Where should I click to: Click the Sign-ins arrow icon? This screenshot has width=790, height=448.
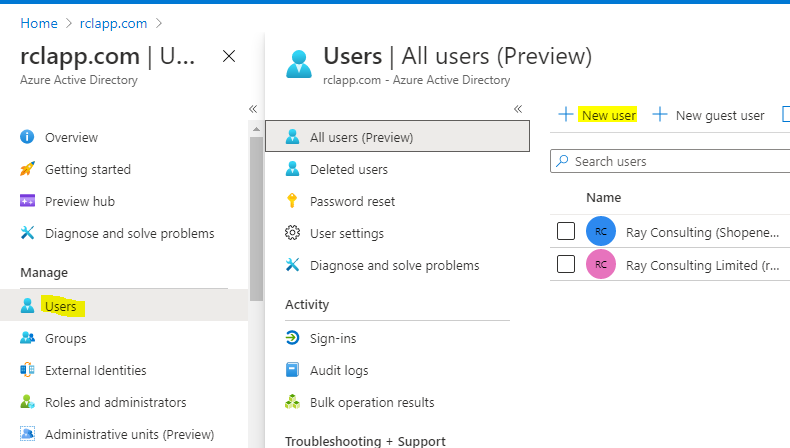[x=292, y=338]
